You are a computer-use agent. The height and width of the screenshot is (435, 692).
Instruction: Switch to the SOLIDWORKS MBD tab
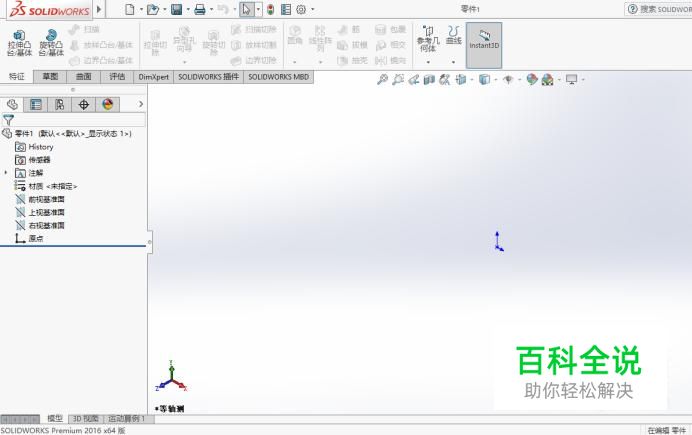pyautogui.click(x=278, y=77)
